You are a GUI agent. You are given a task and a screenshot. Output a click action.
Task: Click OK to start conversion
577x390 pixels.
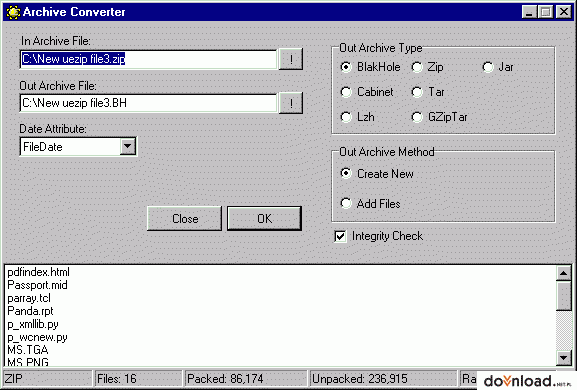tap(264, 219)
